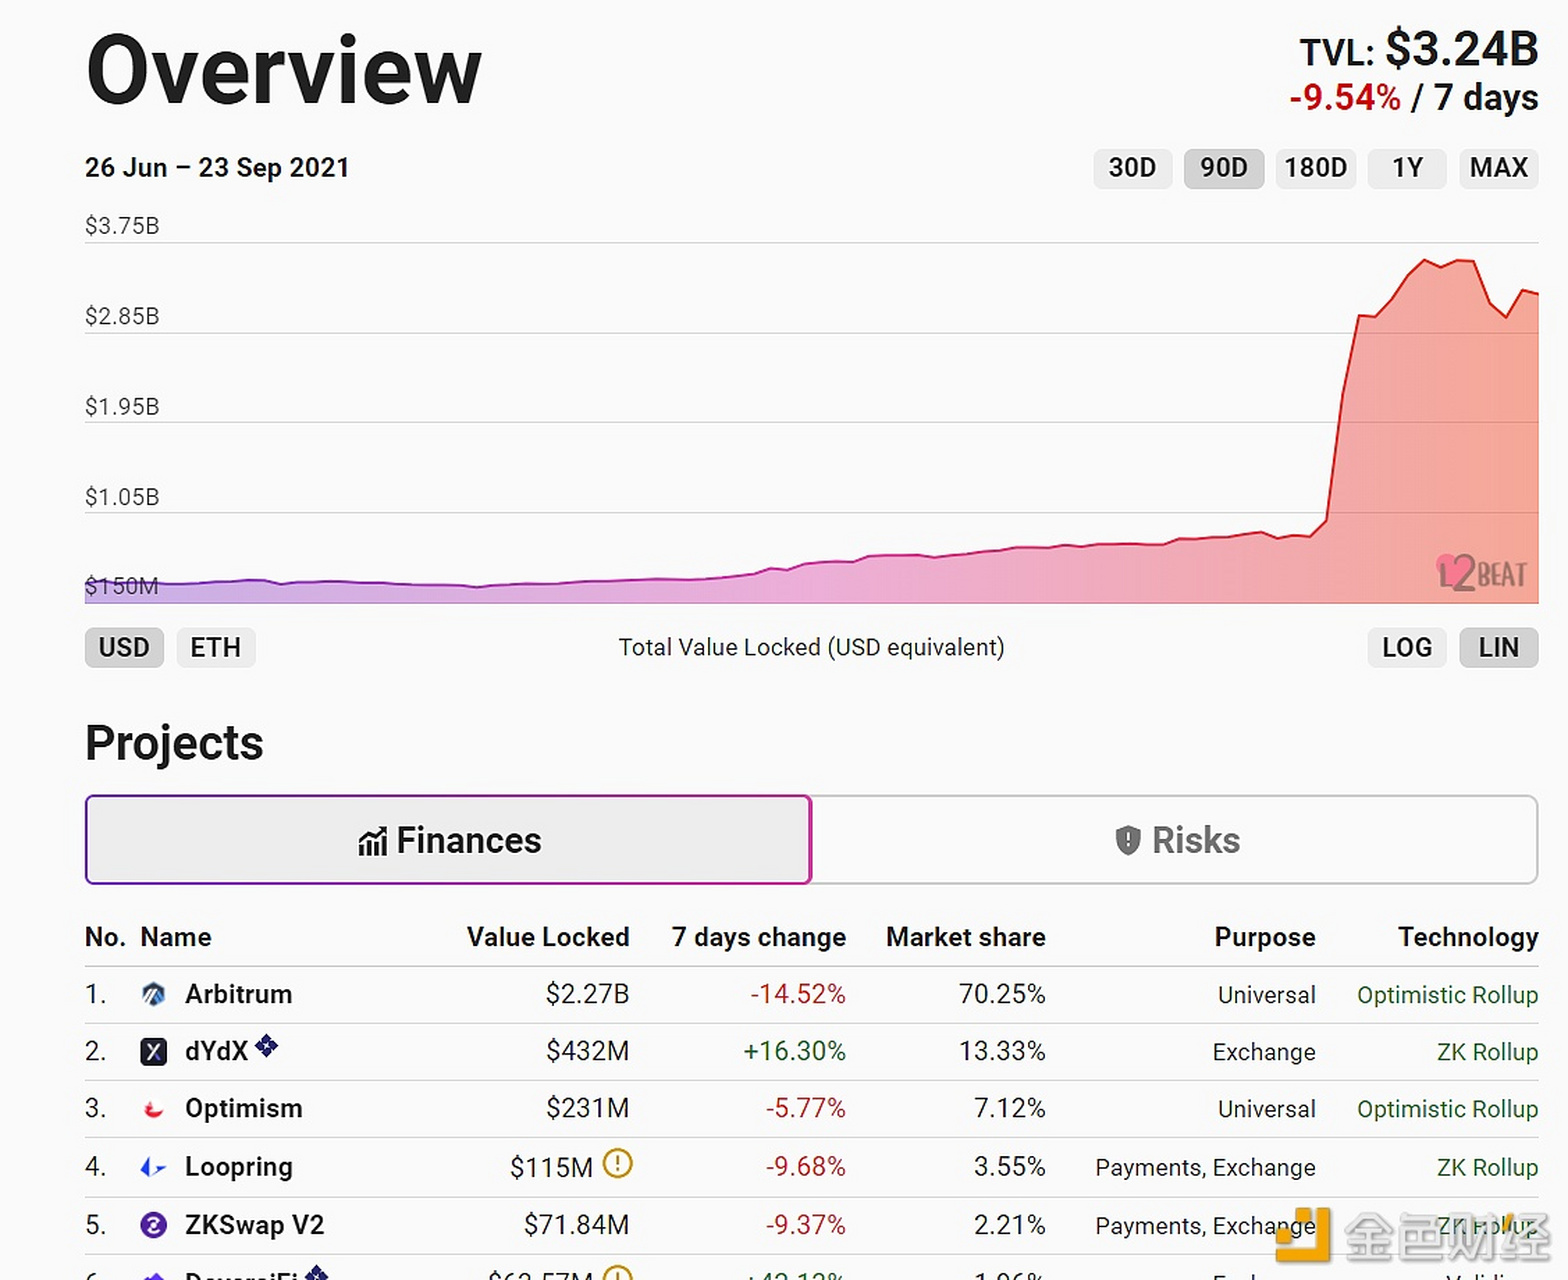The height and width of the screenshot is (1280, 1568).
Task: Click Arbitrum's $2.27B value locked
Action: coord(587,994)
